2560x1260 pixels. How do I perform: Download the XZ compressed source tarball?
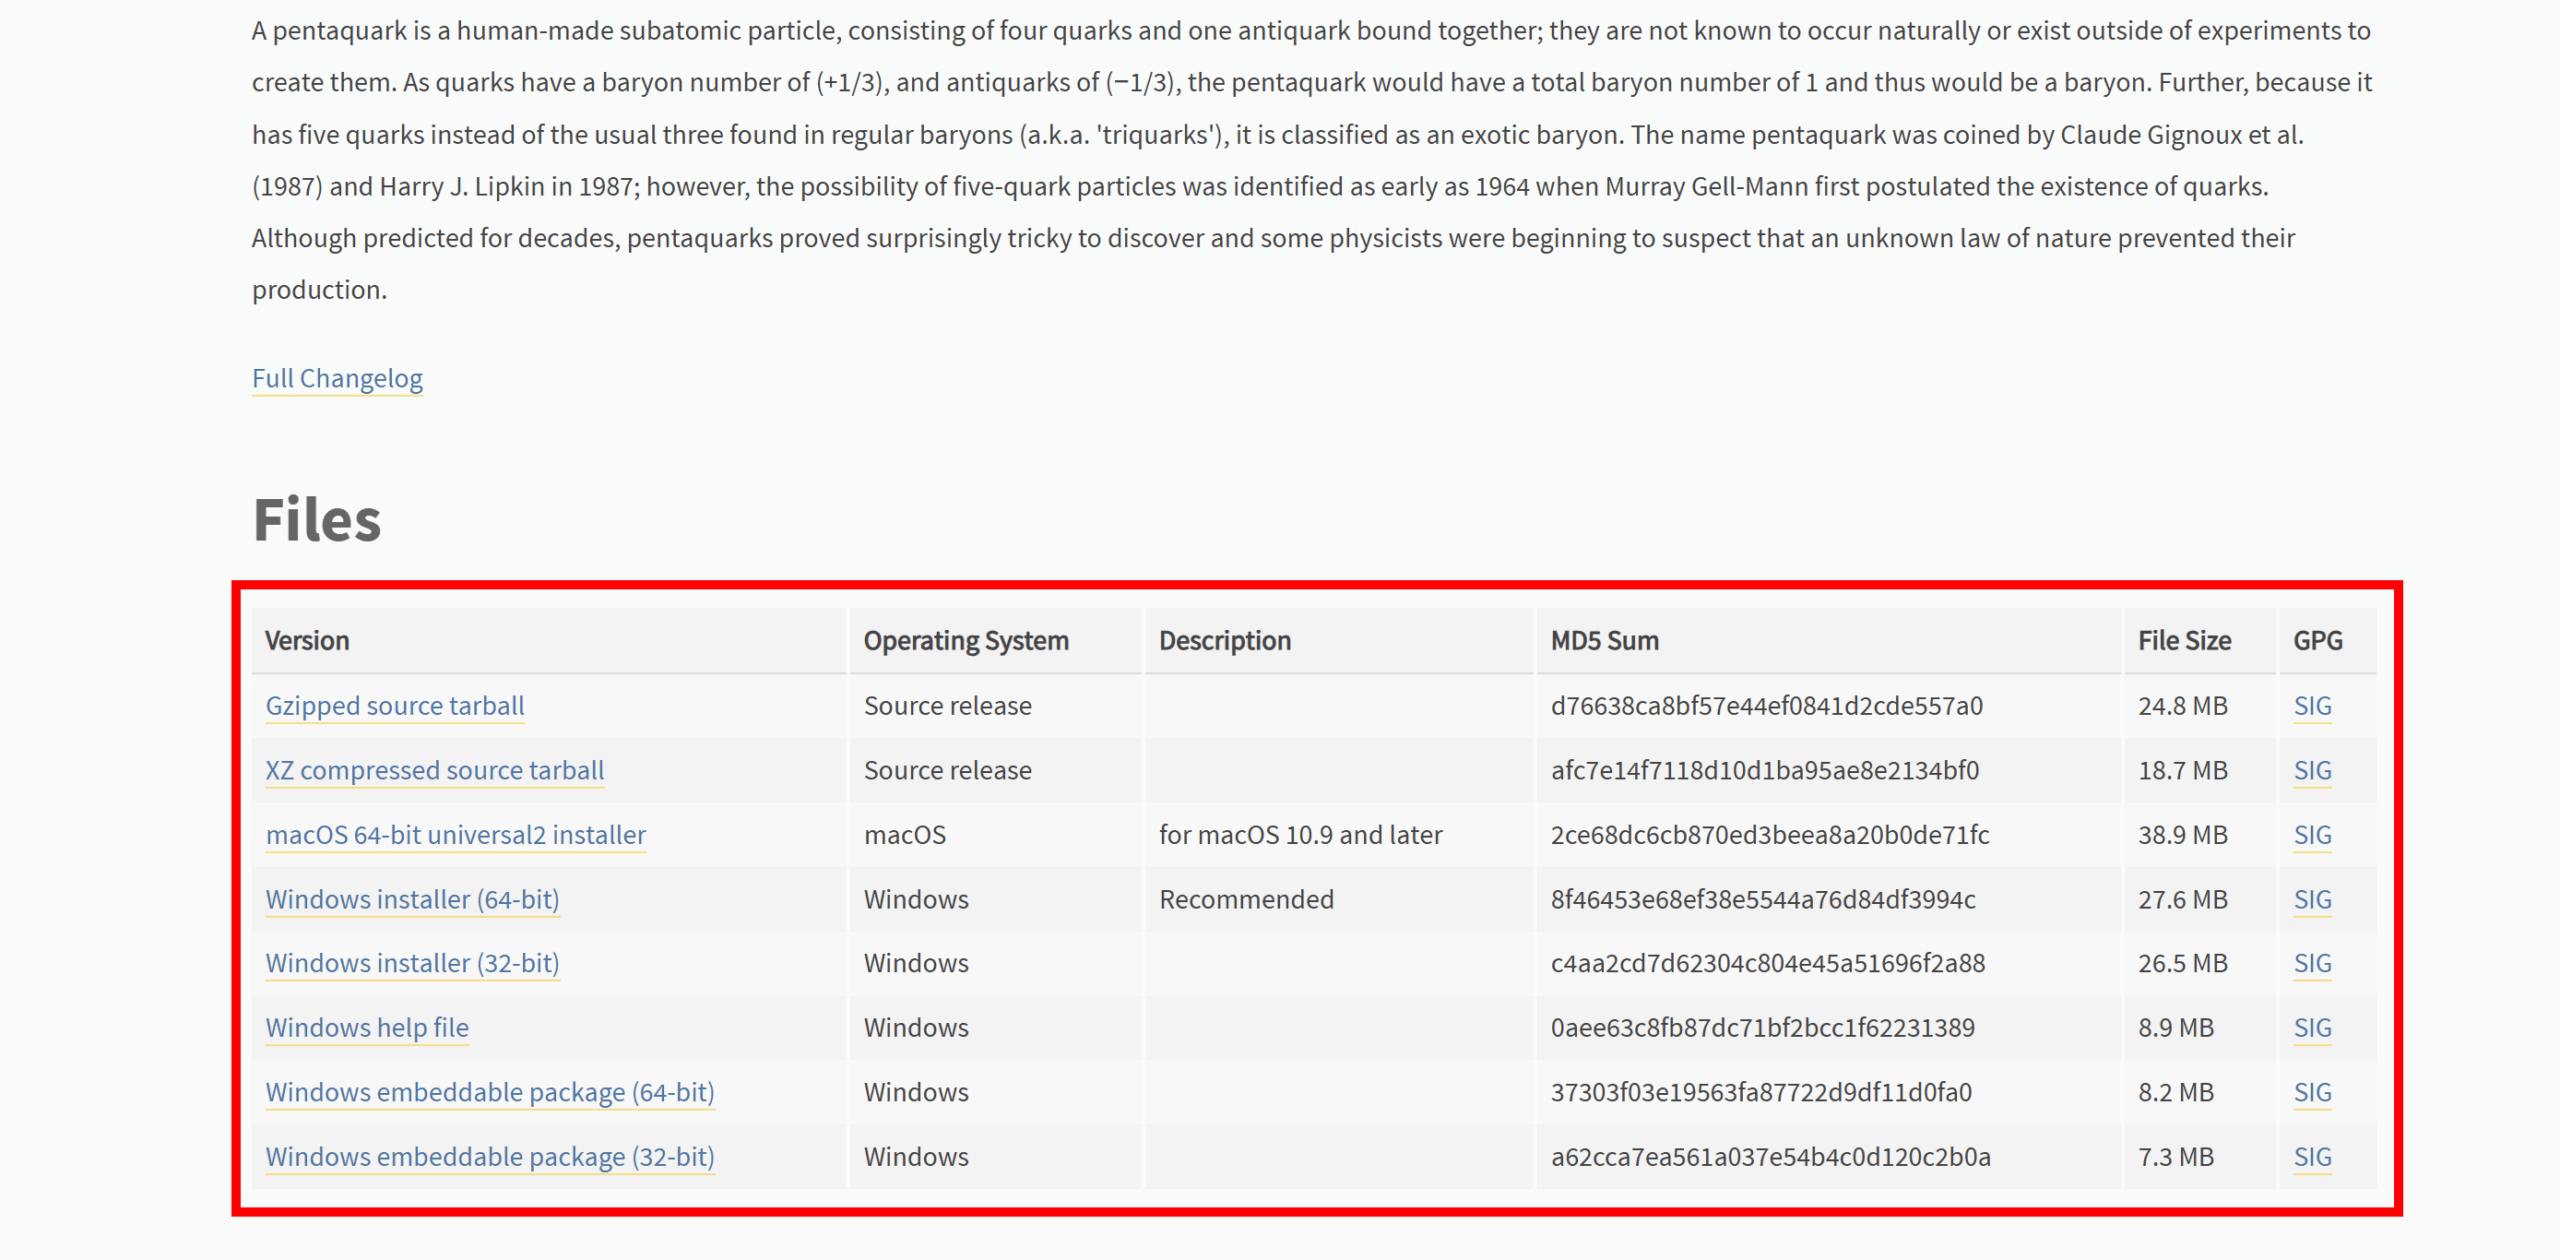pos(435,770)
